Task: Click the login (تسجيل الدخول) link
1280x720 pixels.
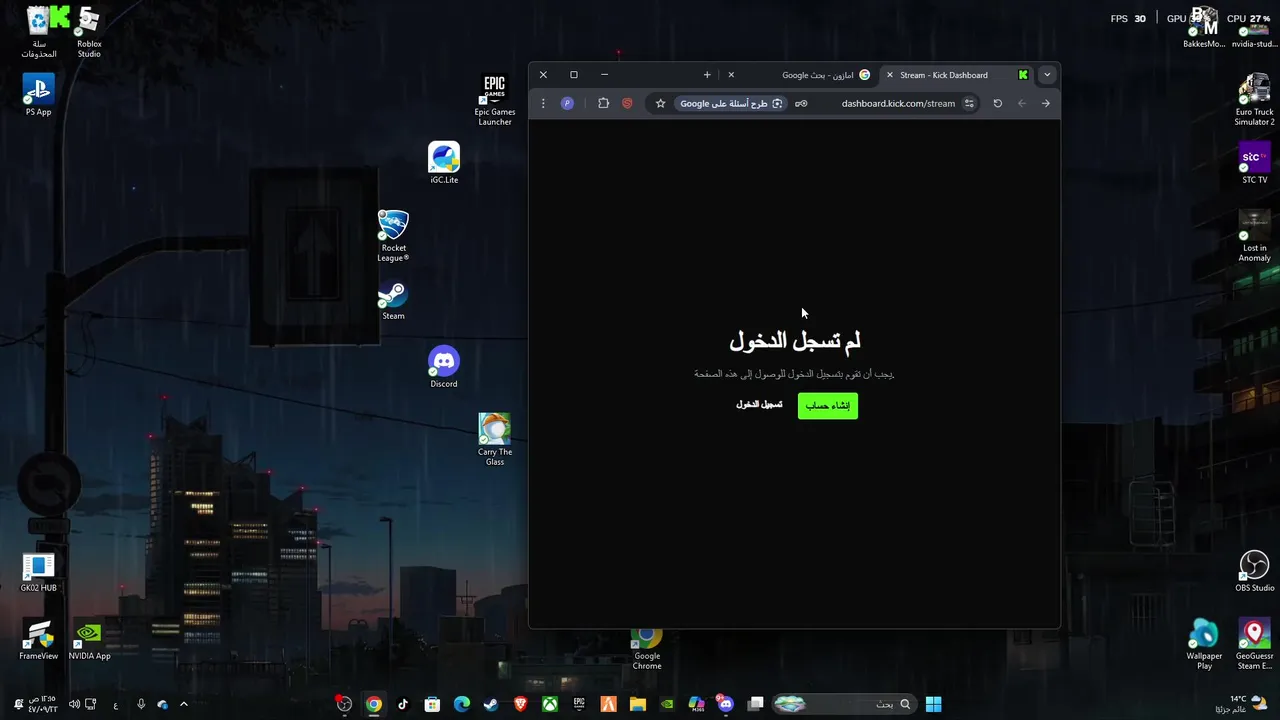Action: coord(759,404)
